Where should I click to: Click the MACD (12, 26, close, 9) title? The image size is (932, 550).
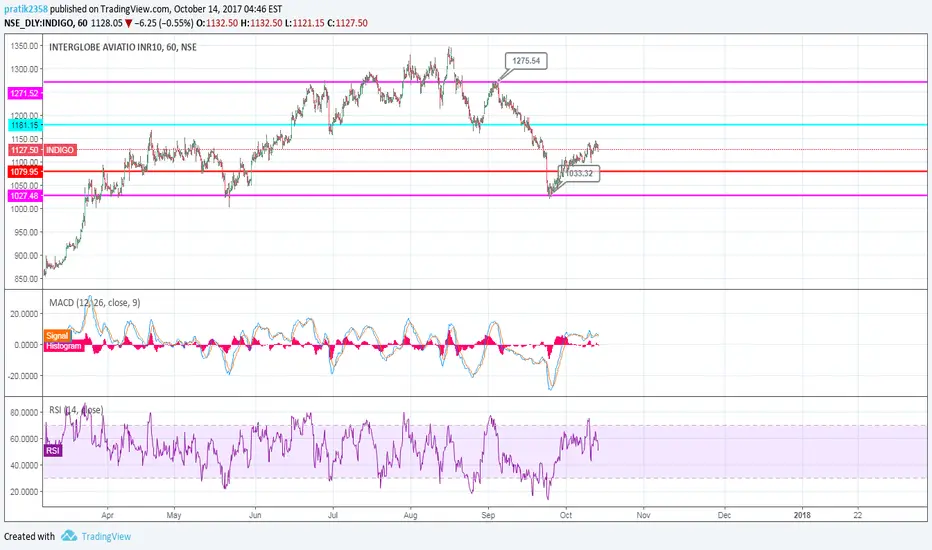click(95, 303)
